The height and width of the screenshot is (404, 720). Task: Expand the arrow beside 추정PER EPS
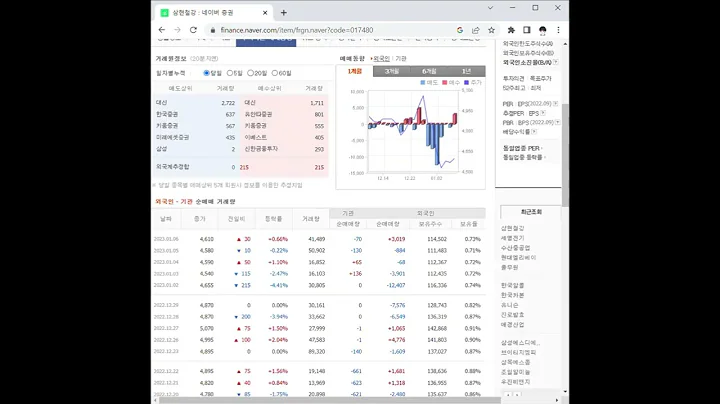[543, 113]
